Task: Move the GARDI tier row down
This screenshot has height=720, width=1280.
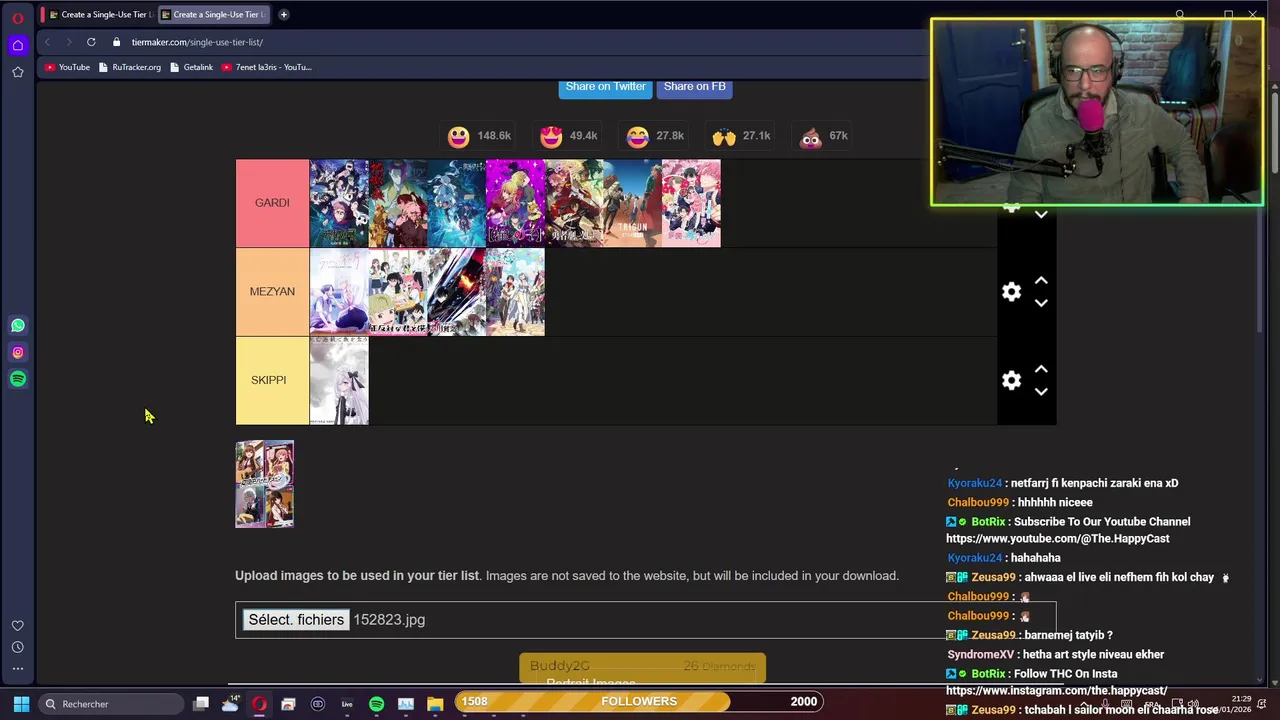Action: 1041,214
